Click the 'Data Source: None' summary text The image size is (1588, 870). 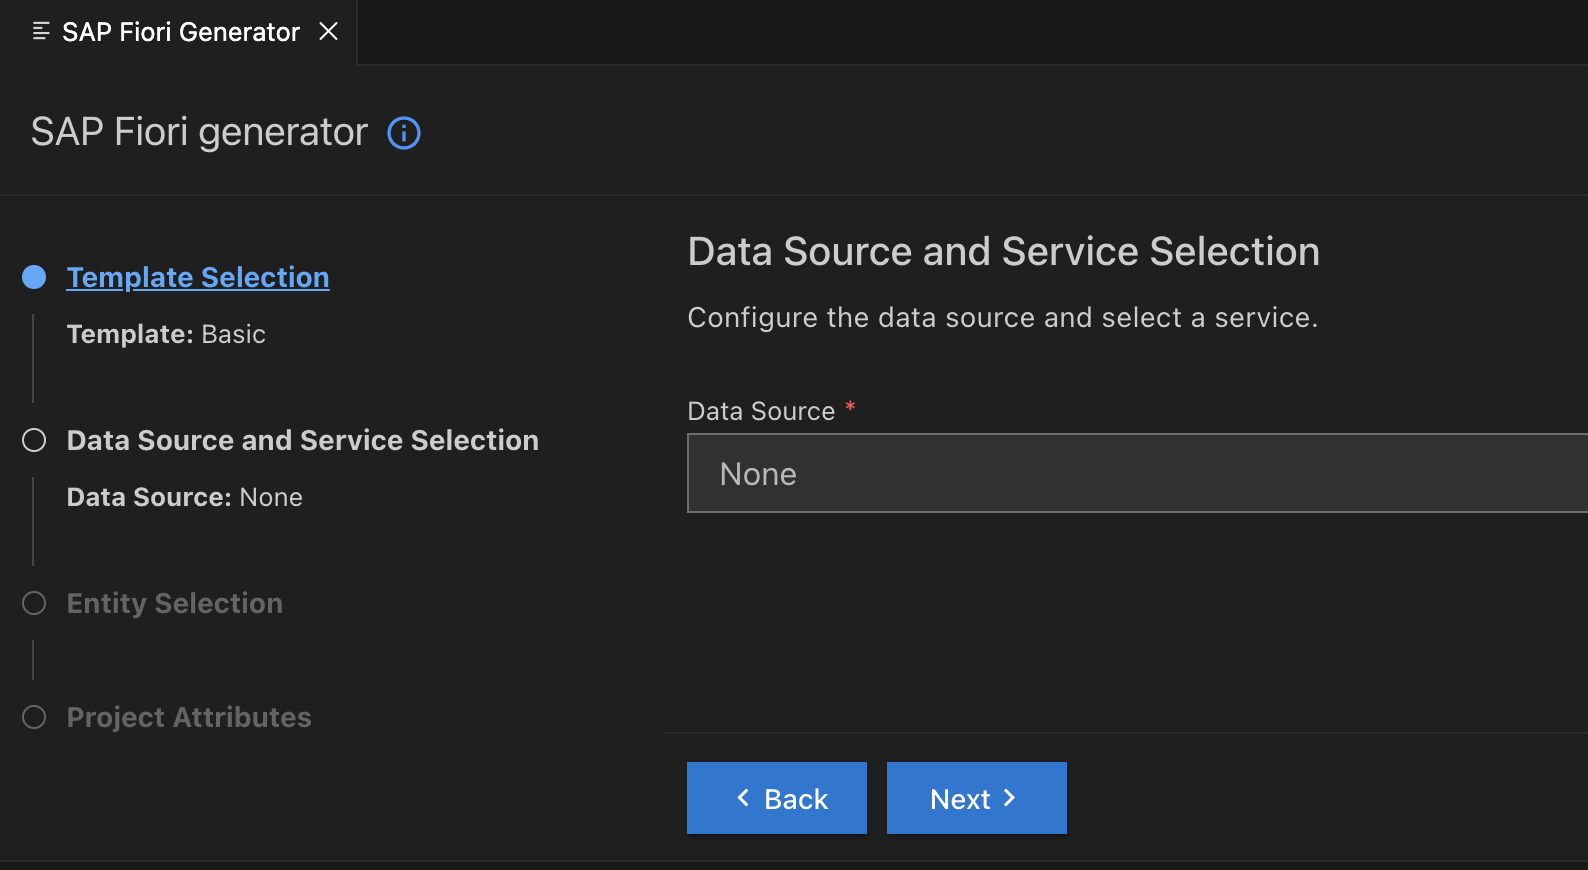185,497
